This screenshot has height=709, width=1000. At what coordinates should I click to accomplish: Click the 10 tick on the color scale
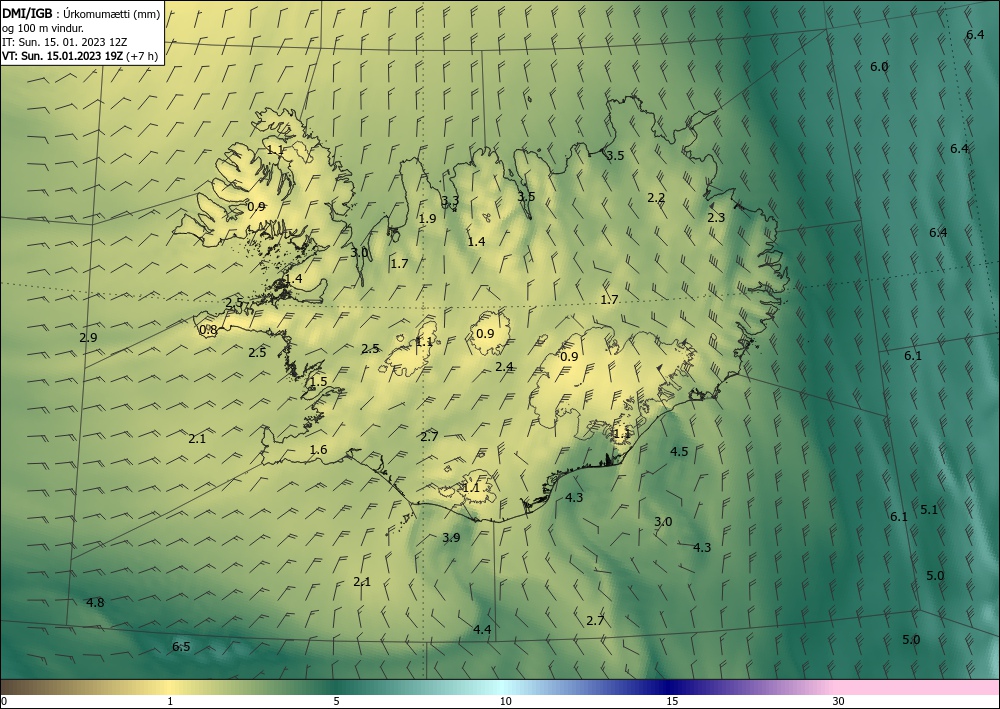[x=506, y=702]
